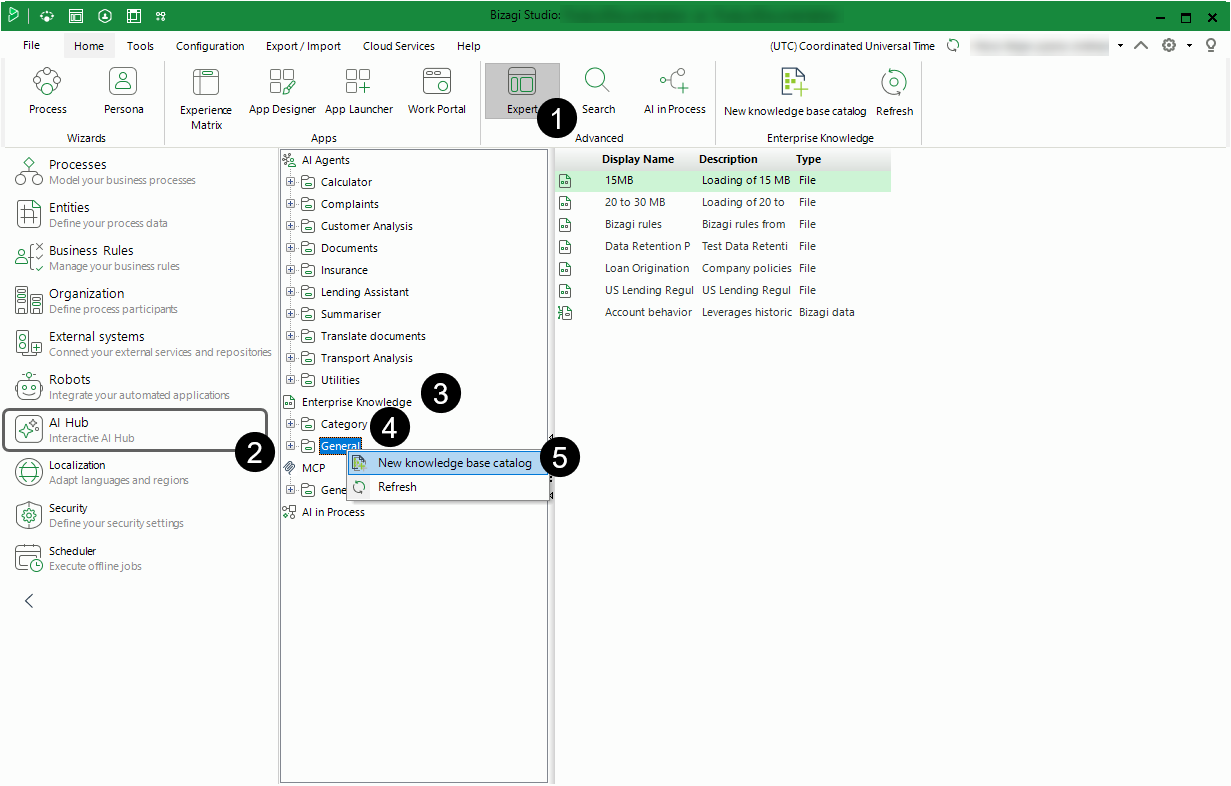Collapse the left sidebar arrow
This screenshot has width=1231, height=786.
[29, 601]
